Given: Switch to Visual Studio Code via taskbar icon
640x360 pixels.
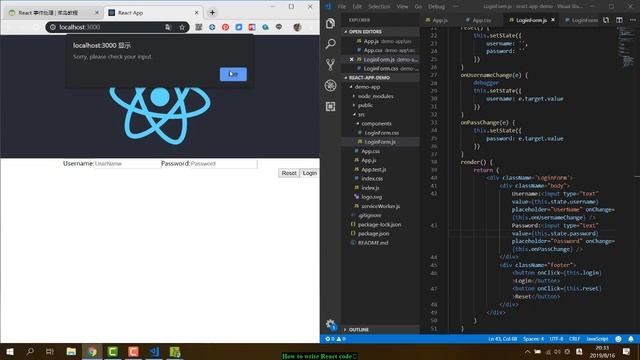Looking at the screenshot, I should 154,351.
